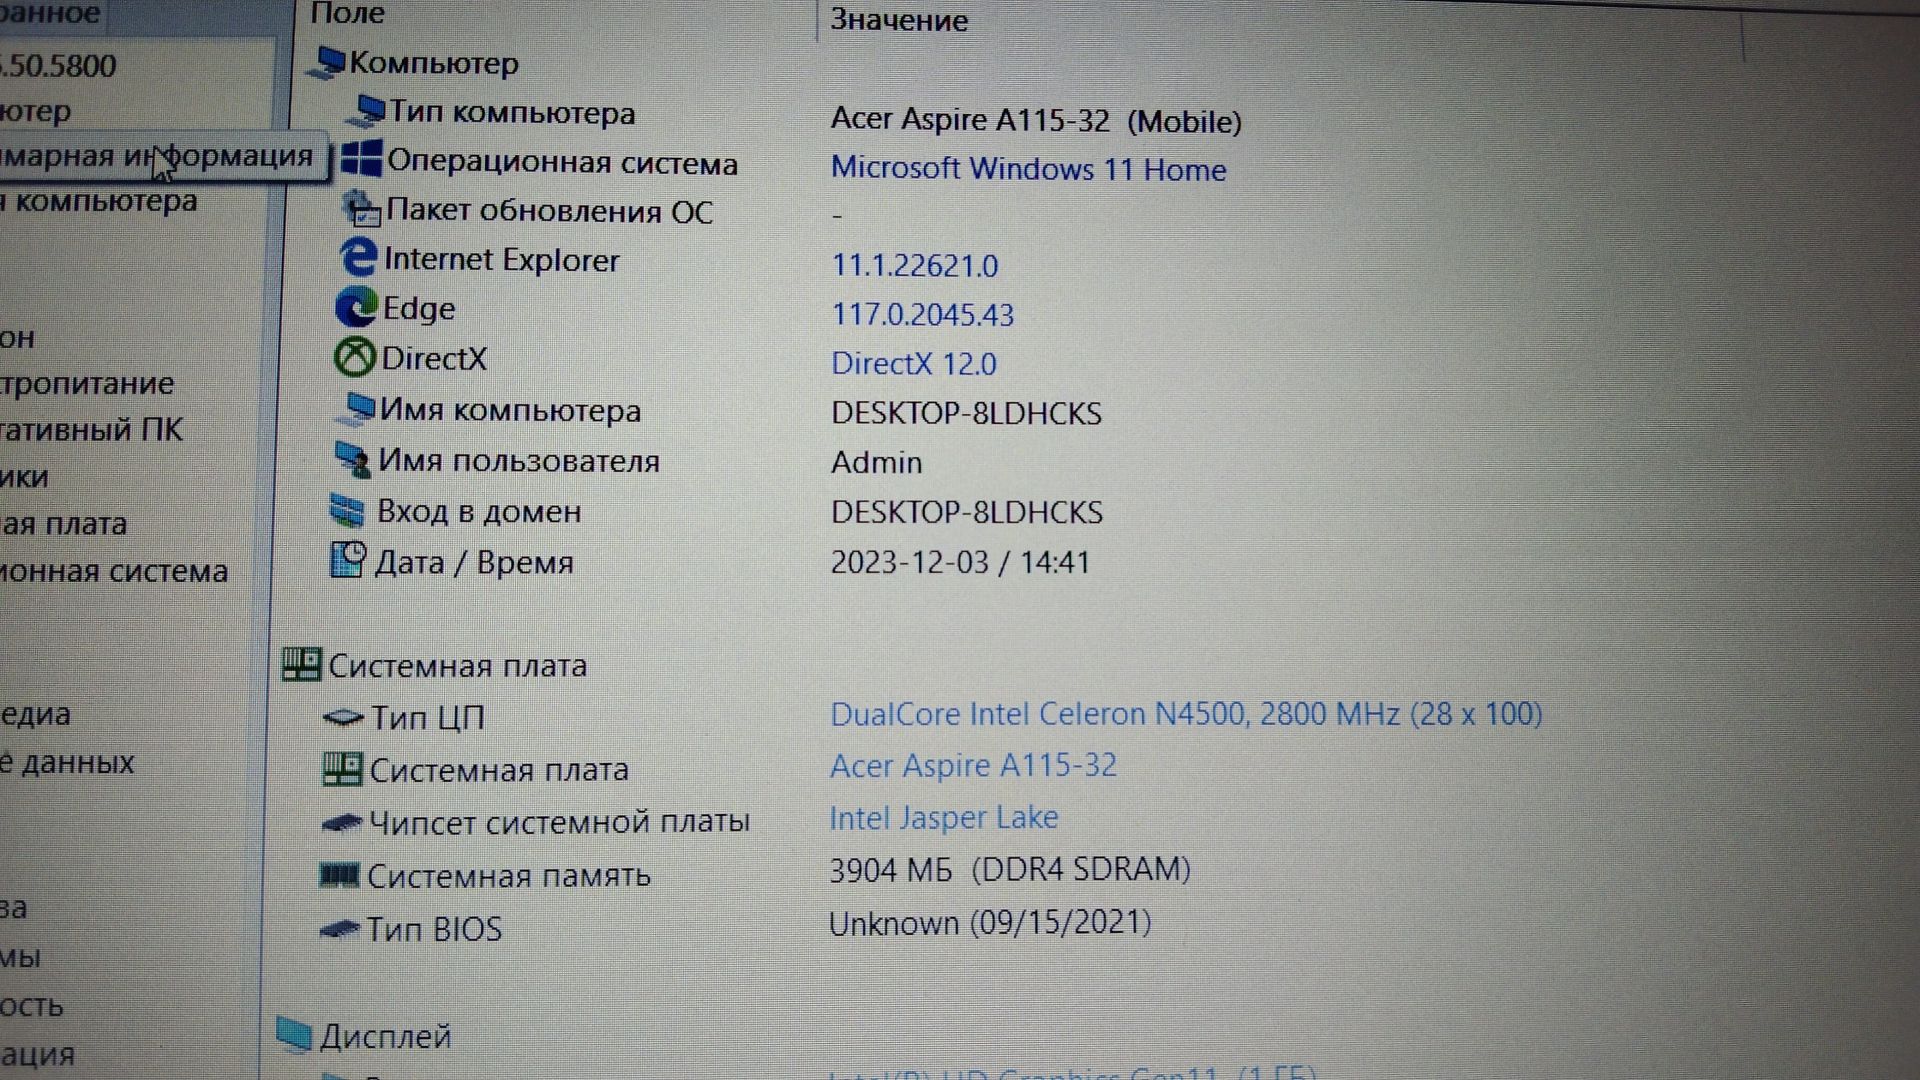The width and height of the screenshot is (1920, 1080).
Task: Open the 11.1.22621.0 Internet Explorer version link
Action: pos(914,265)
